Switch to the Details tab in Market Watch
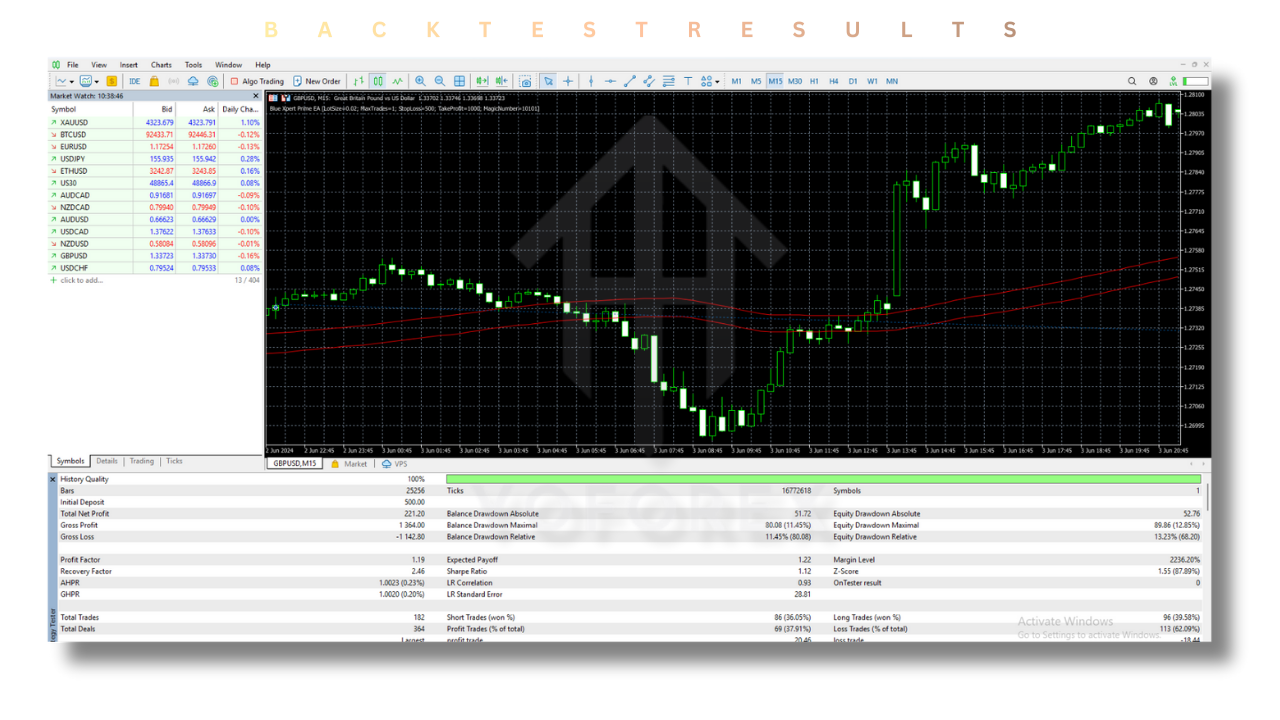The height and width of the screenshot is (720, 1280). coord(107,461)
